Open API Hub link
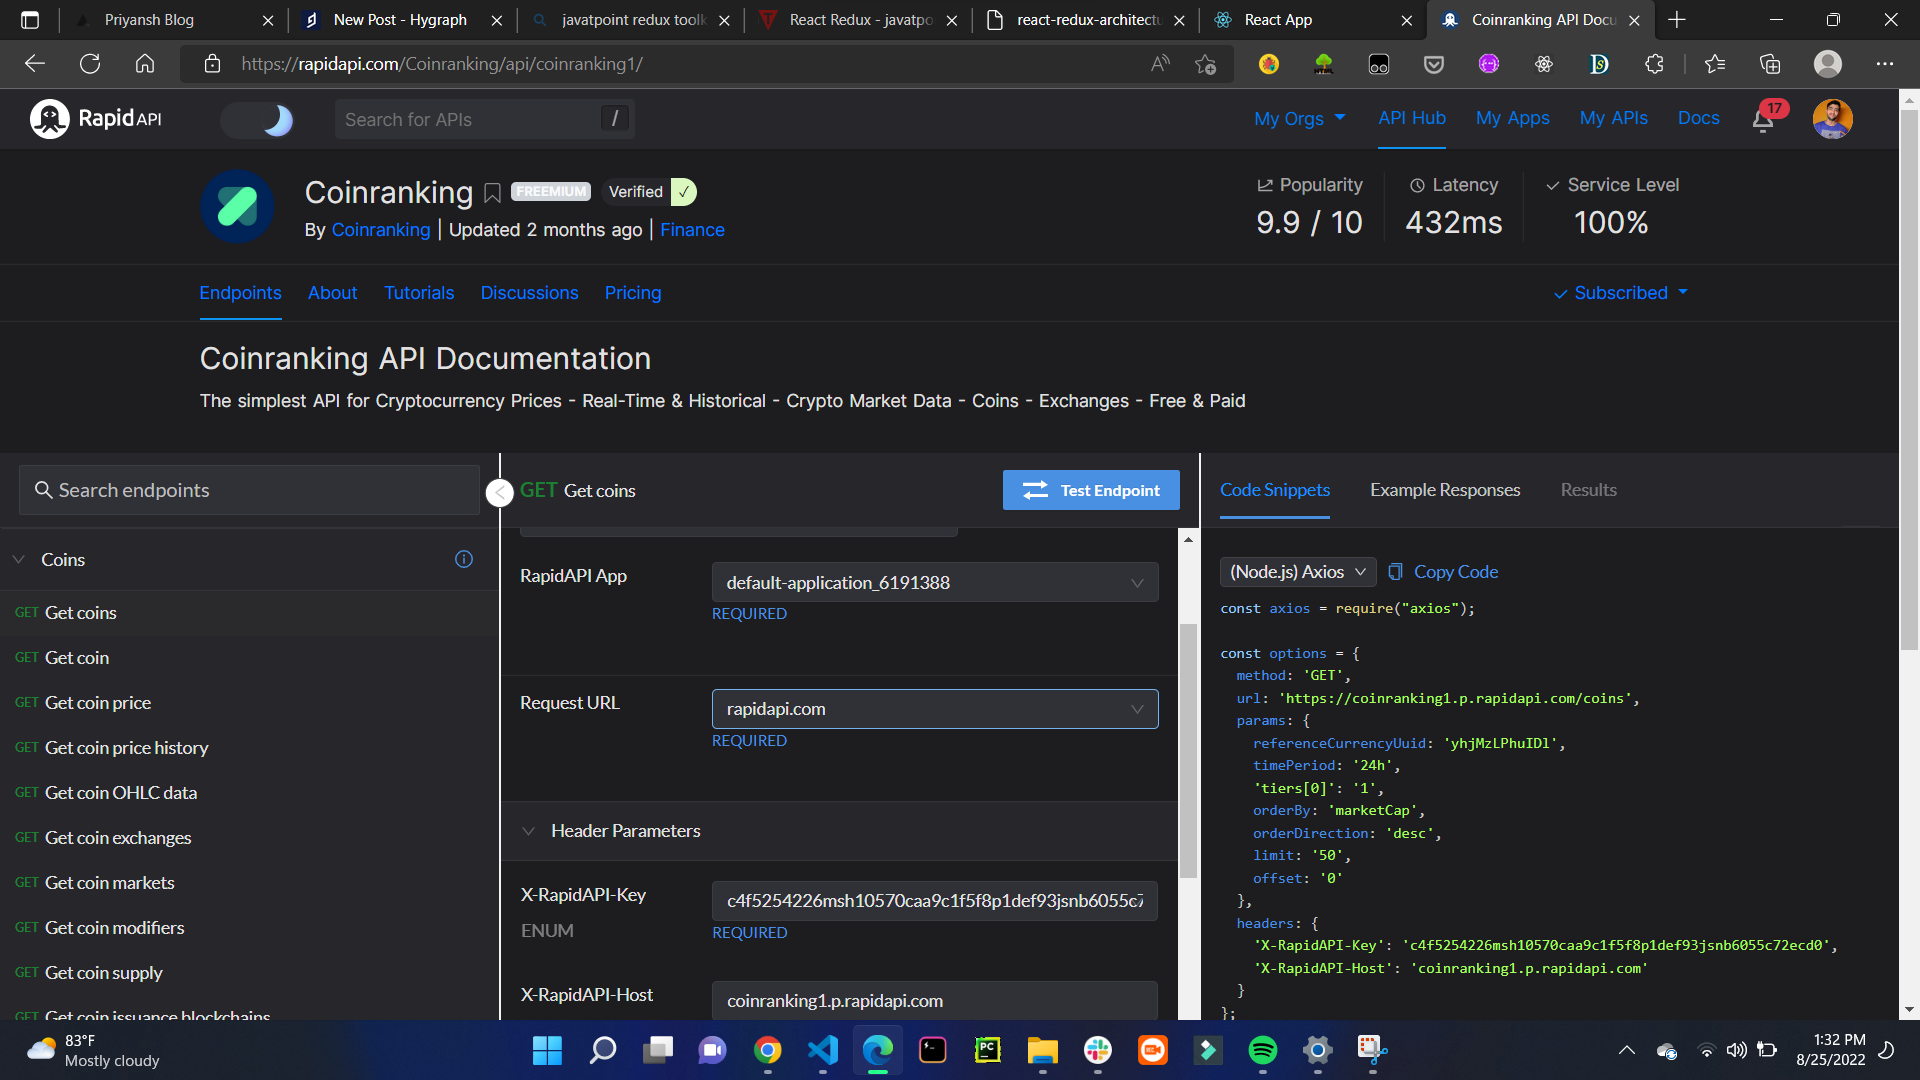The height and width of the screenshot is (1080, 1920). coord(1411,118)
